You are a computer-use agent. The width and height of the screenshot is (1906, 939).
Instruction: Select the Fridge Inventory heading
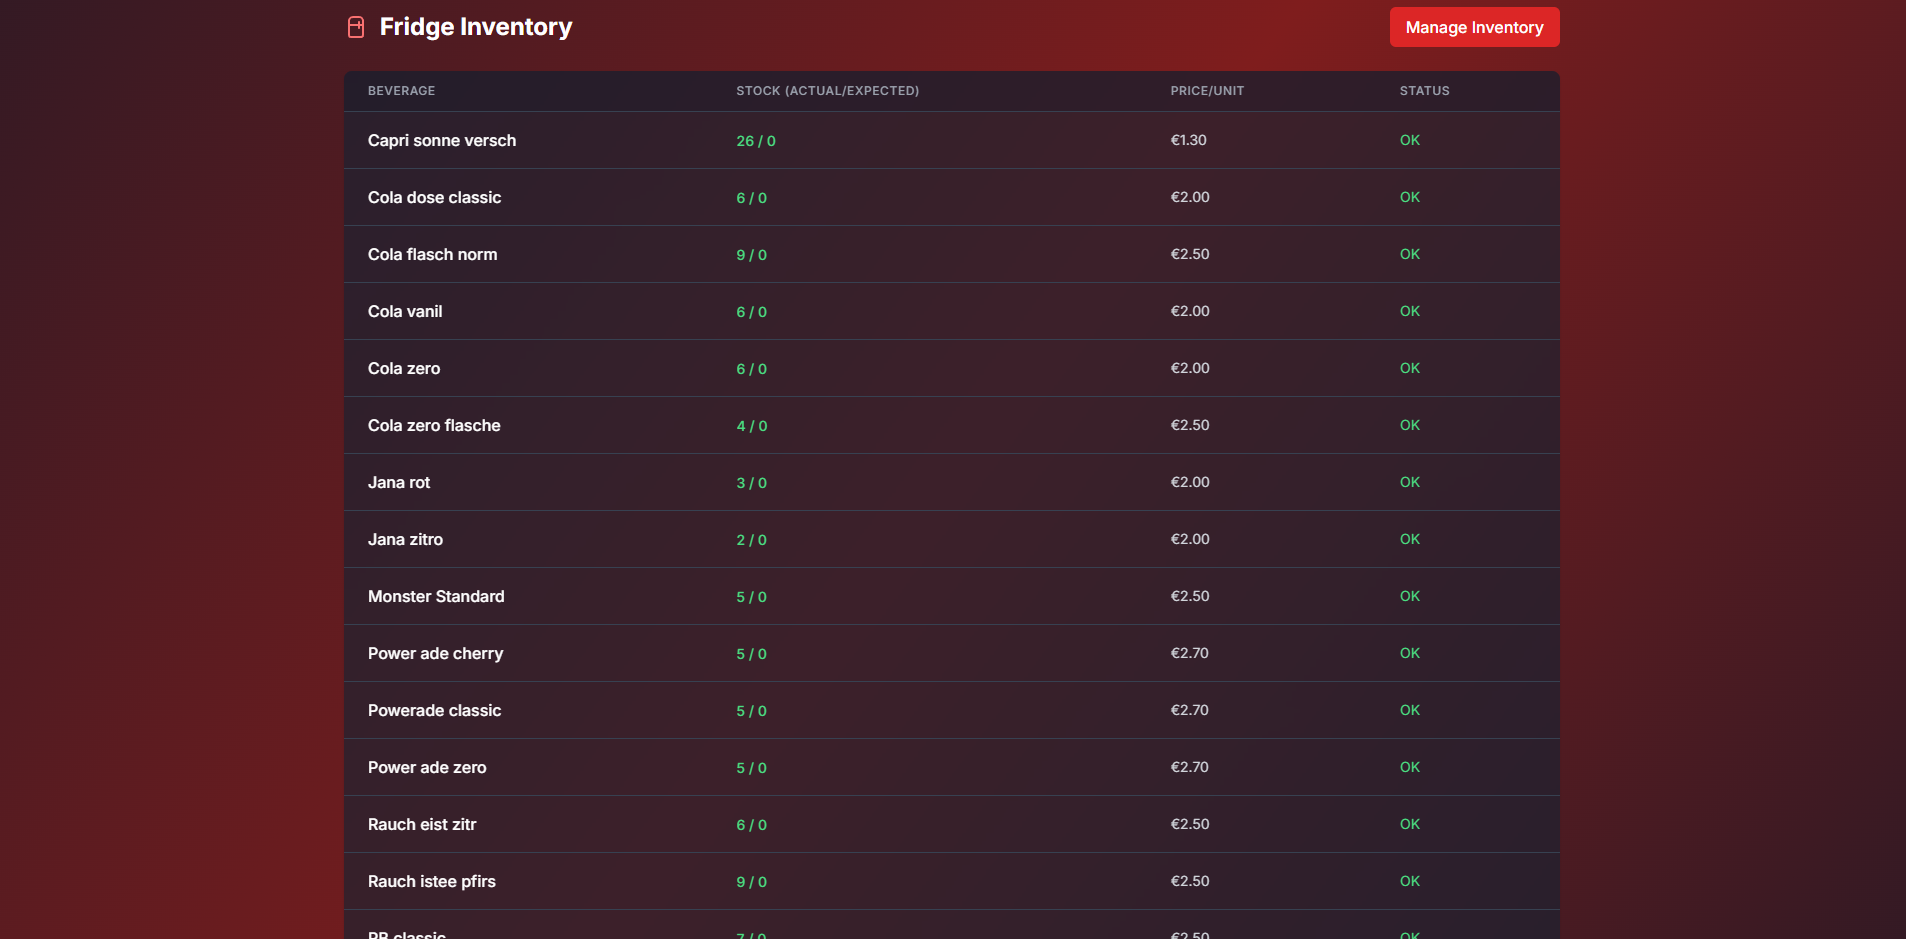476,27
